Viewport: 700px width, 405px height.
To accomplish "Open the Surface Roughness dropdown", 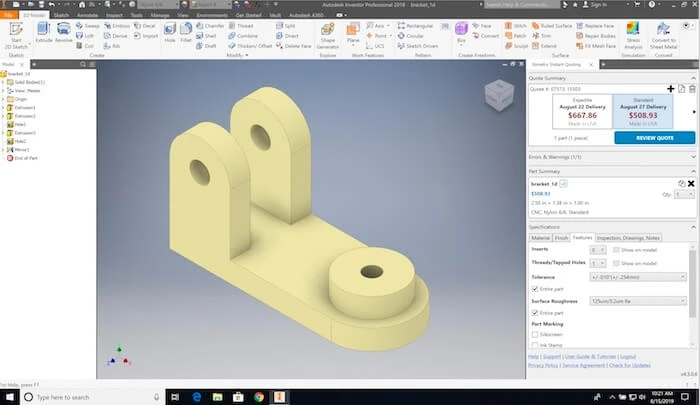I will [x=638, y=301].
